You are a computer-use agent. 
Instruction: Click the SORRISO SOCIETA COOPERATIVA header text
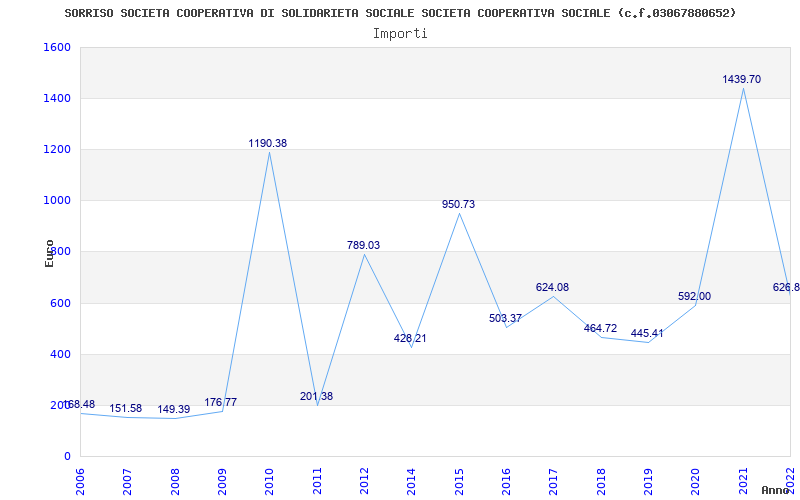[x=401, y=13]
